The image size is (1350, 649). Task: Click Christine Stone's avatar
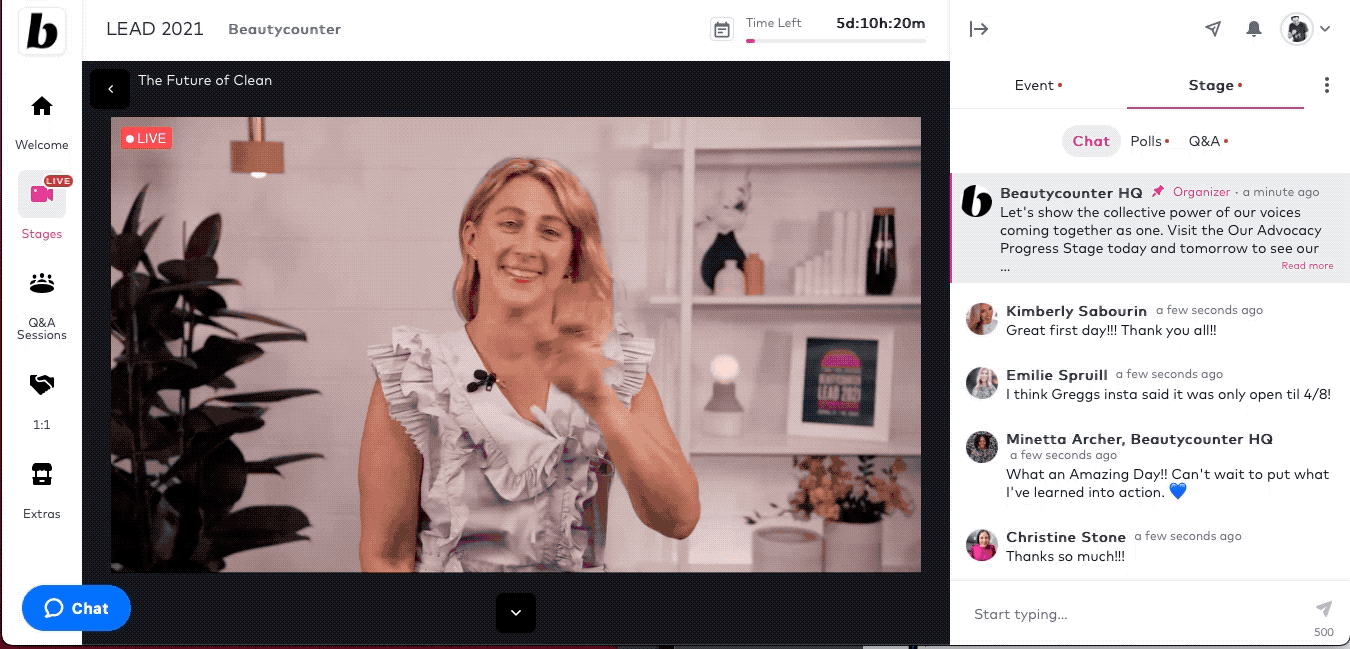tap(982, 545)
